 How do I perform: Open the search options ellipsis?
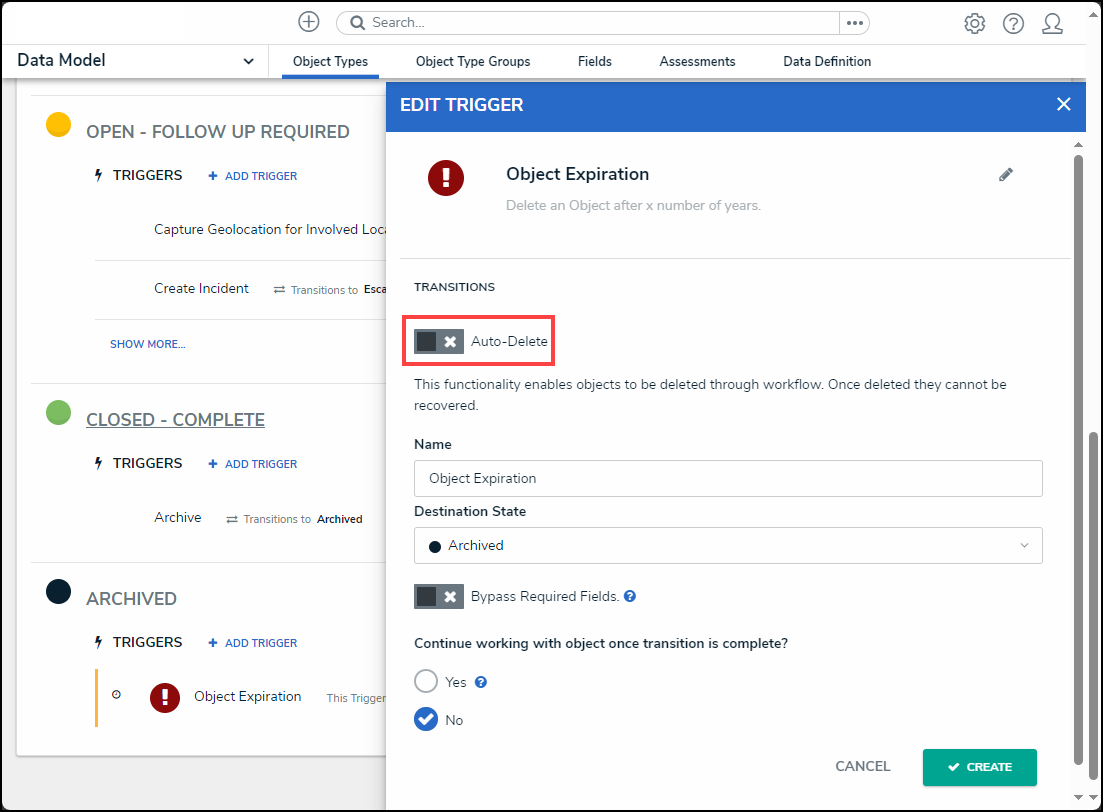854,23
